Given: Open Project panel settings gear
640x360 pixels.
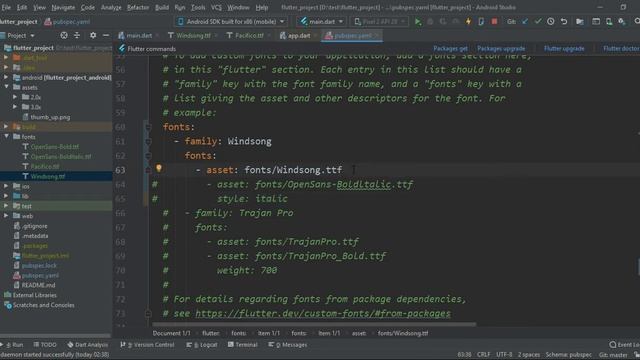Looking at the screenshot, I should (93, 36).
